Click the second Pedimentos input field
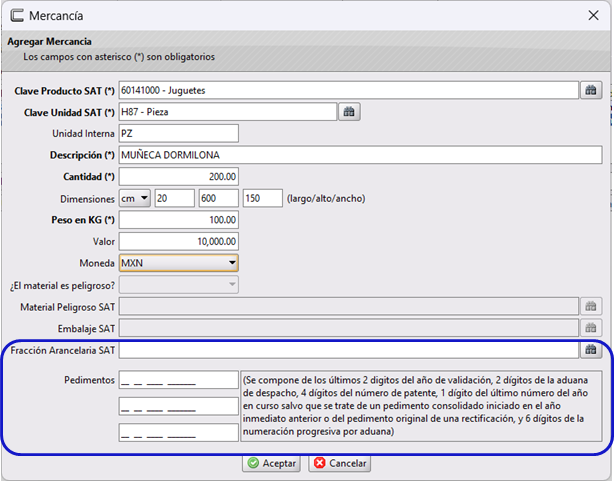This screenshot has width=614, height=481. [179, 406]
